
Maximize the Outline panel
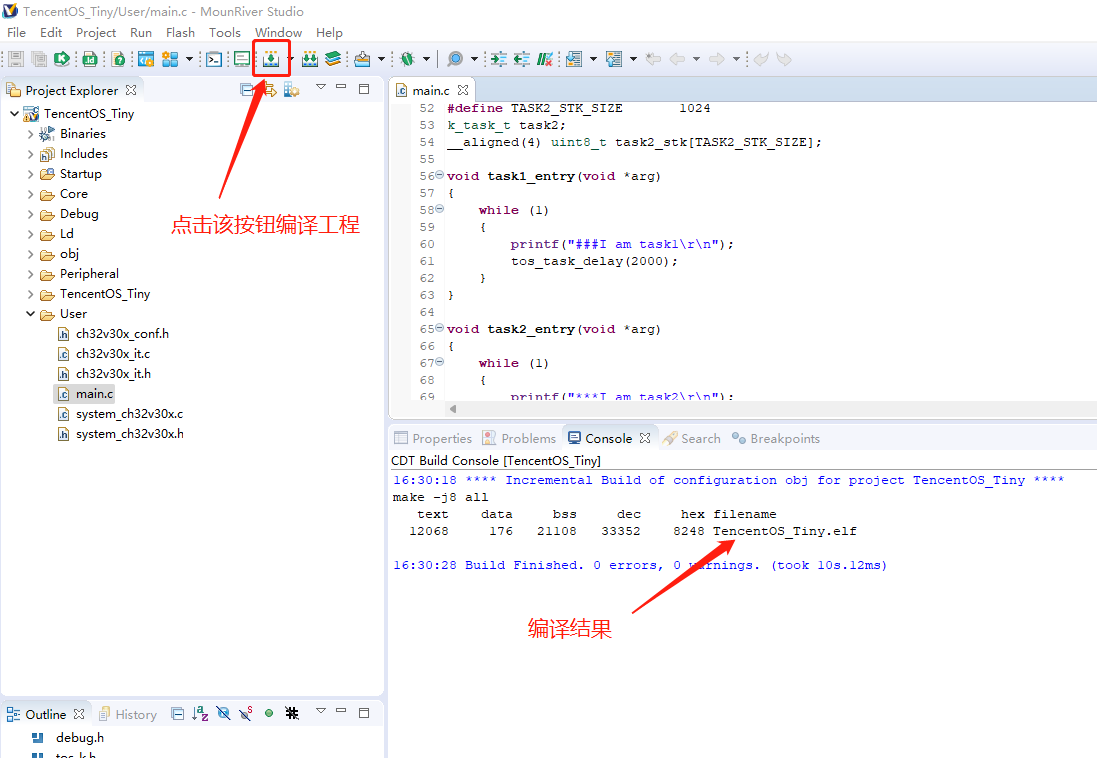(x=364, y=713)
